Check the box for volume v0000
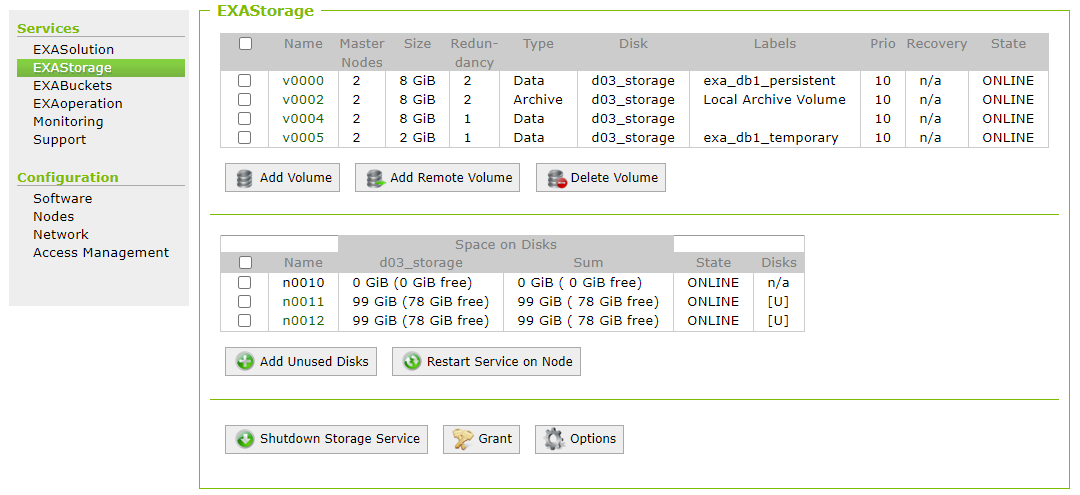1080x495 pixels. click(245, 81)
